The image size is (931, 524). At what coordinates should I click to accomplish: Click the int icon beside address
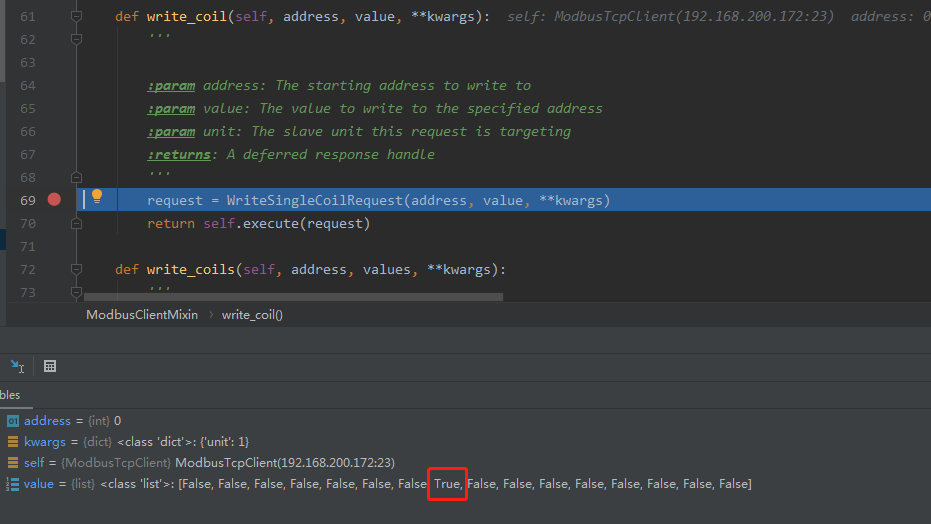click(13, 421)
